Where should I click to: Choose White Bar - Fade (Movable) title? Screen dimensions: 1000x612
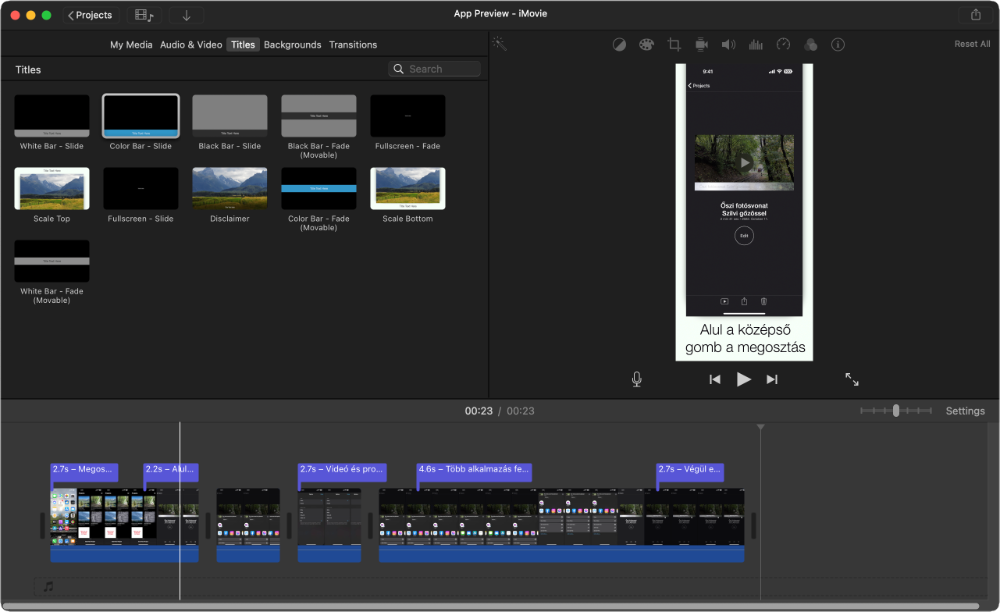coord(52,261)
